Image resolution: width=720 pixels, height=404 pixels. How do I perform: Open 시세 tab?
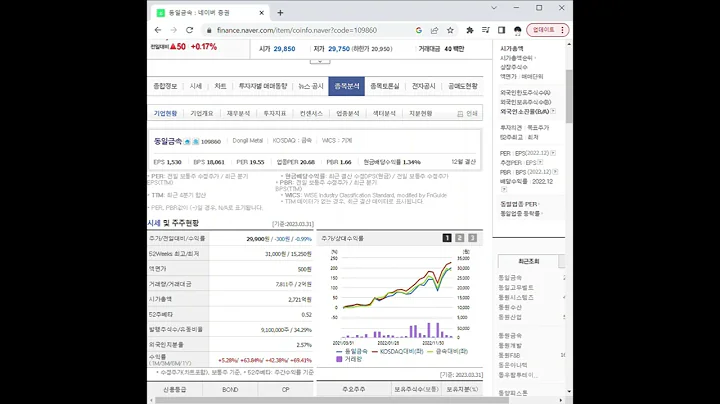click(x=196, y=86)
